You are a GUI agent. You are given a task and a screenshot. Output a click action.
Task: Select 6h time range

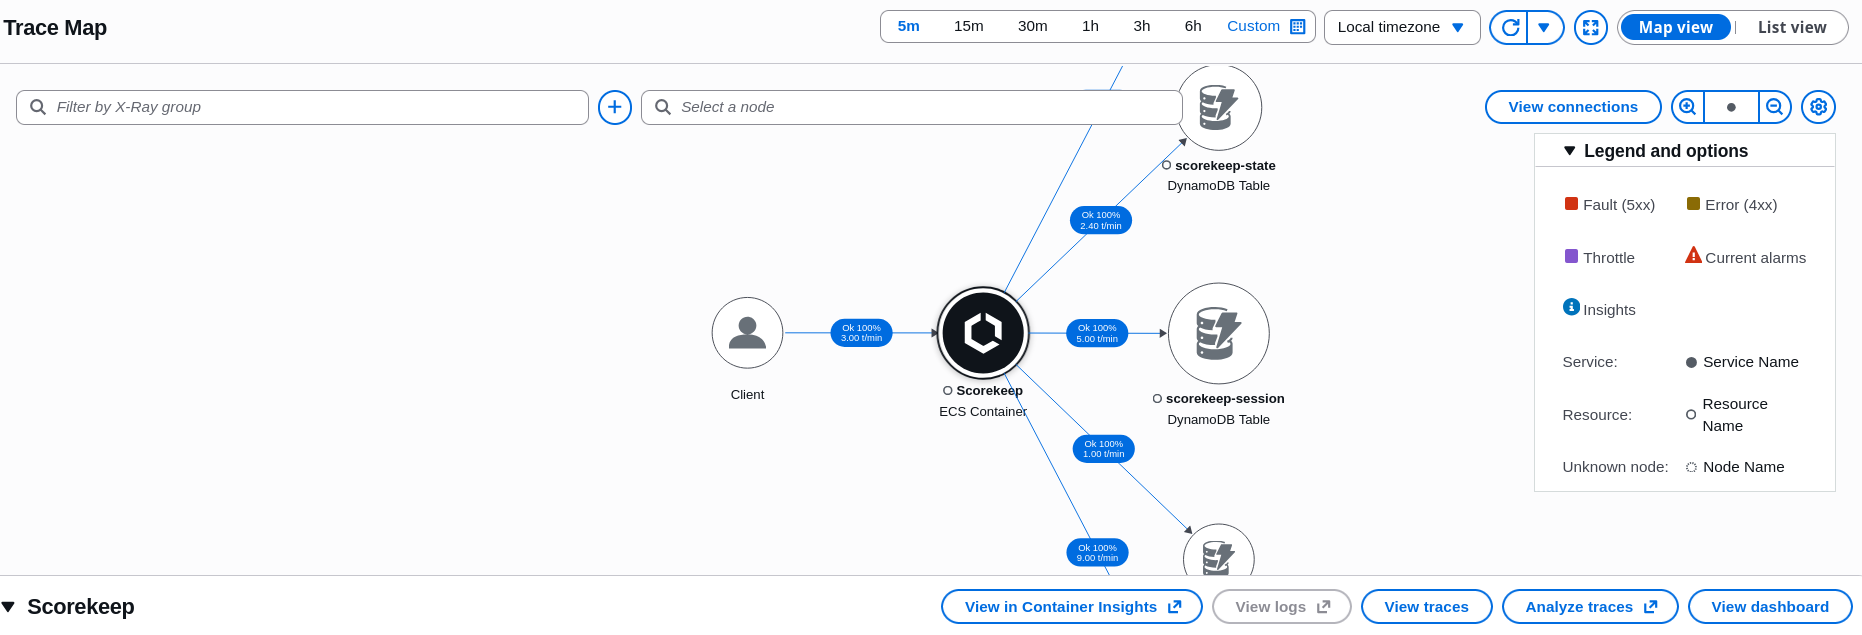pyautogui.click(x=1193, y=26)
